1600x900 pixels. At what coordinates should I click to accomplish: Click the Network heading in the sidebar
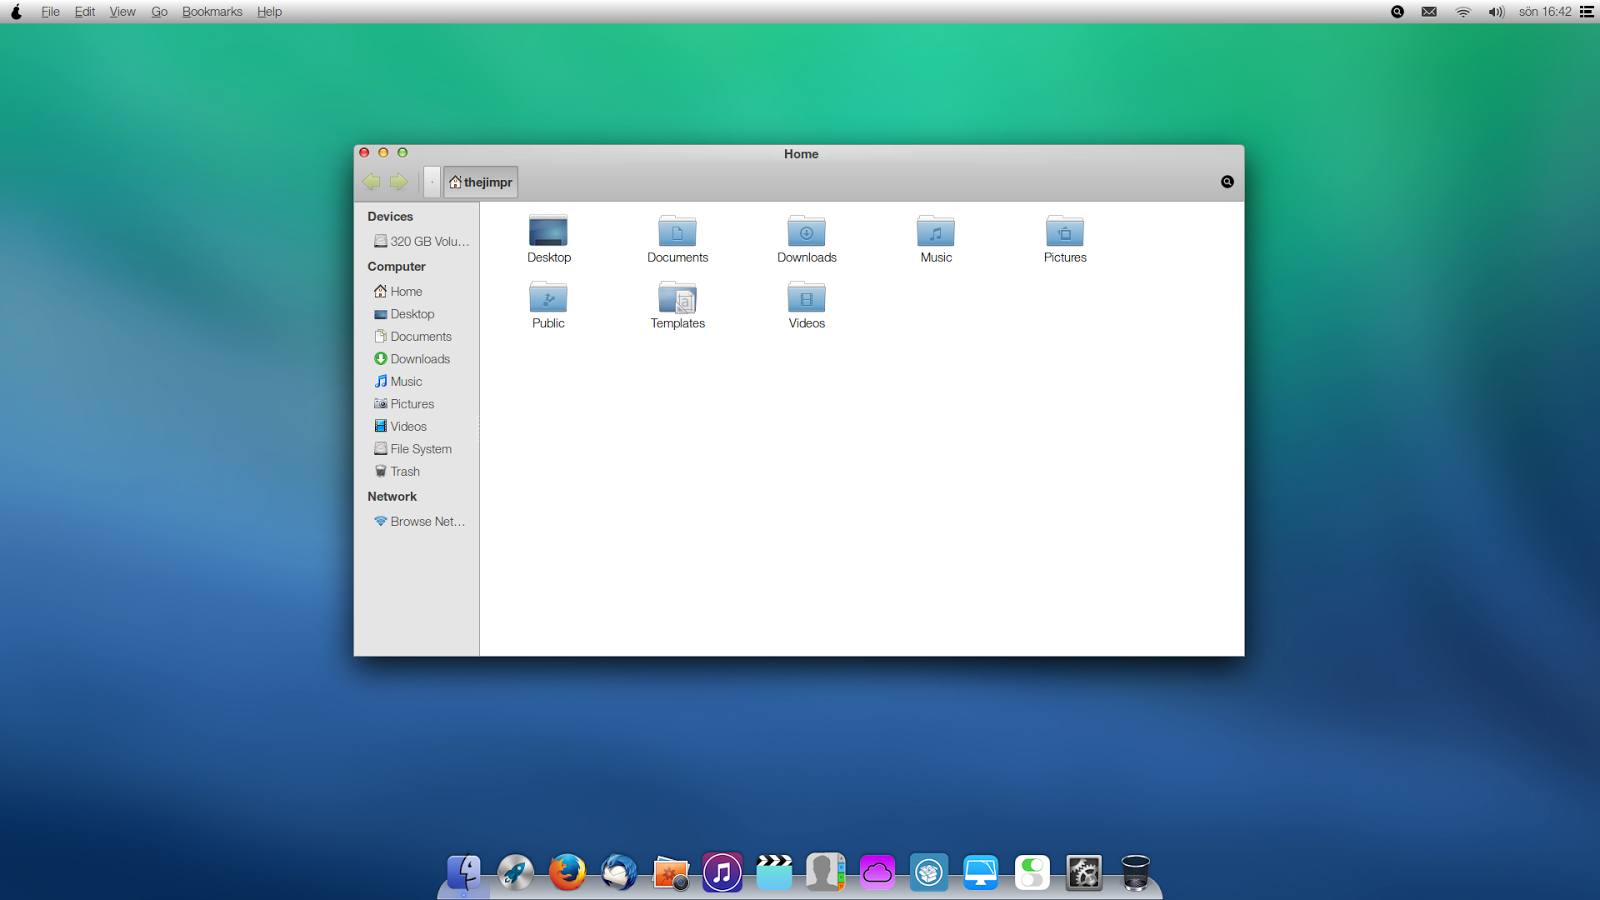coord(392,496)
